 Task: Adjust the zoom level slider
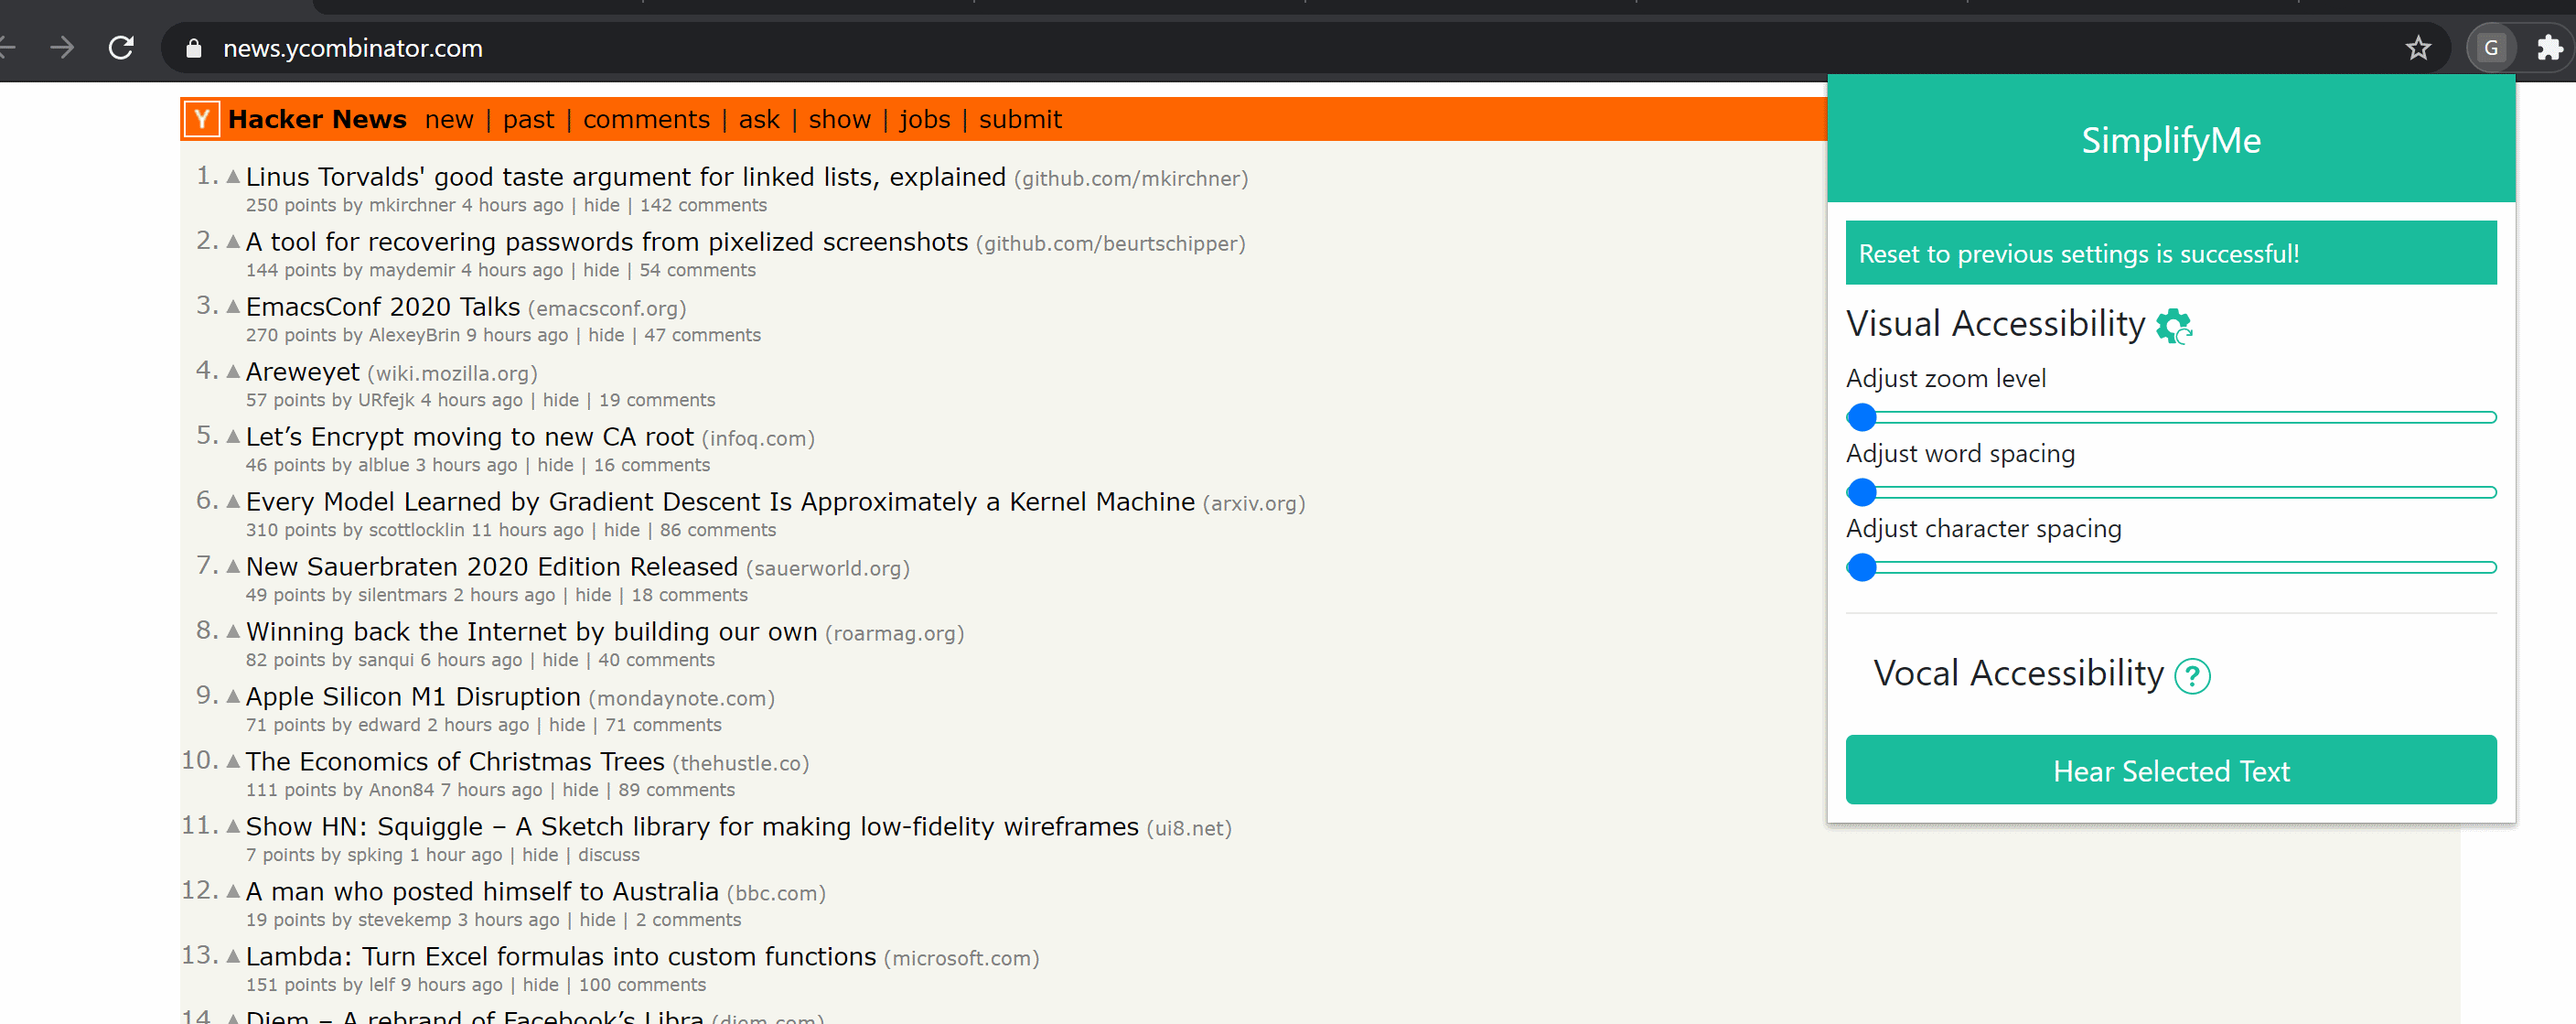[1862, 417]
